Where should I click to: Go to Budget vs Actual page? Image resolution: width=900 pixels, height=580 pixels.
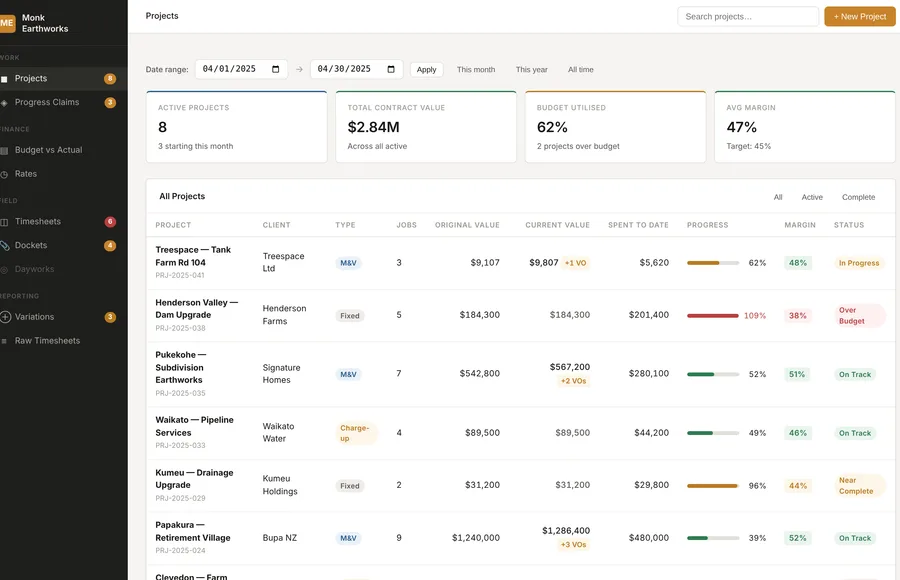click(x=64, y=150)
